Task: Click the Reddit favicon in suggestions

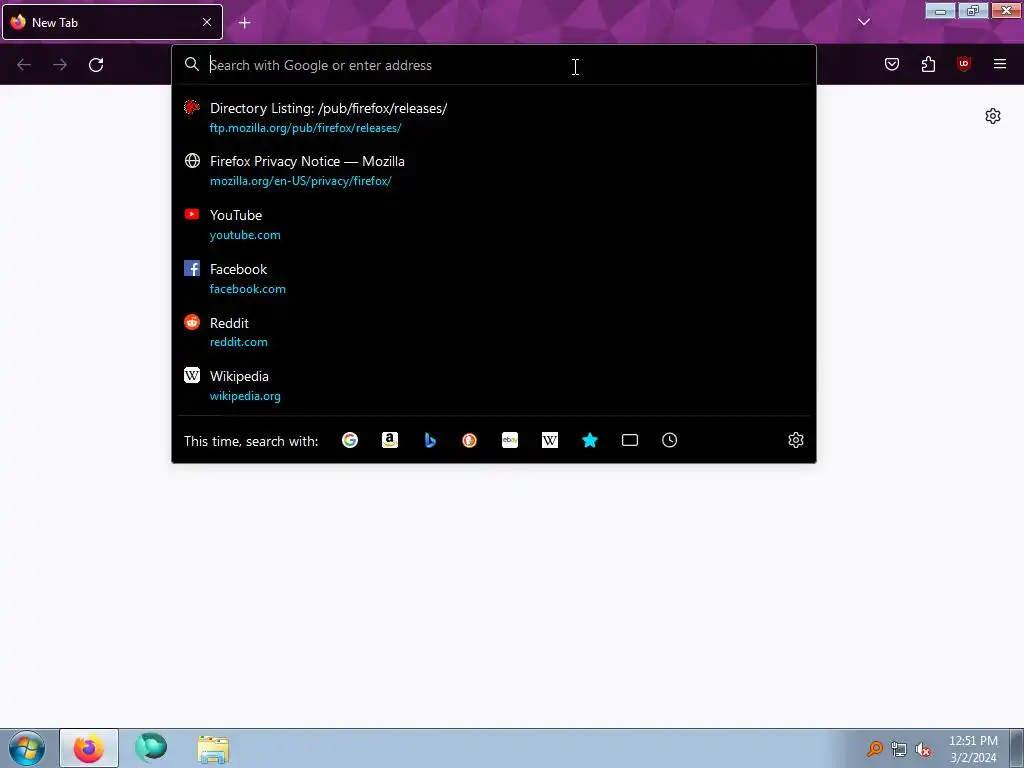Action: tap(192, 321)
